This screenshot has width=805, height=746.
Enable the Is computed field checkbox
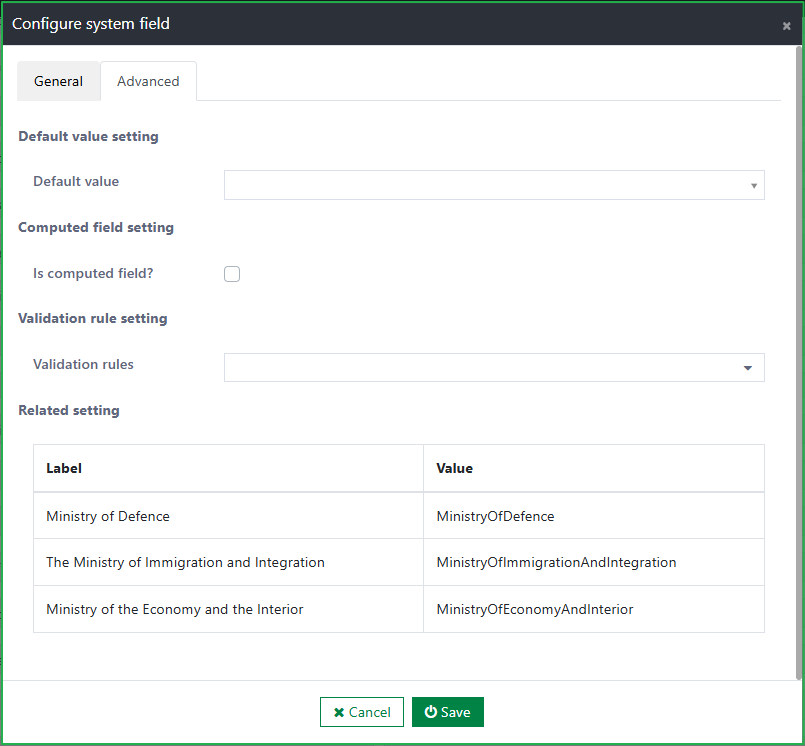click(x=232, y=274)
